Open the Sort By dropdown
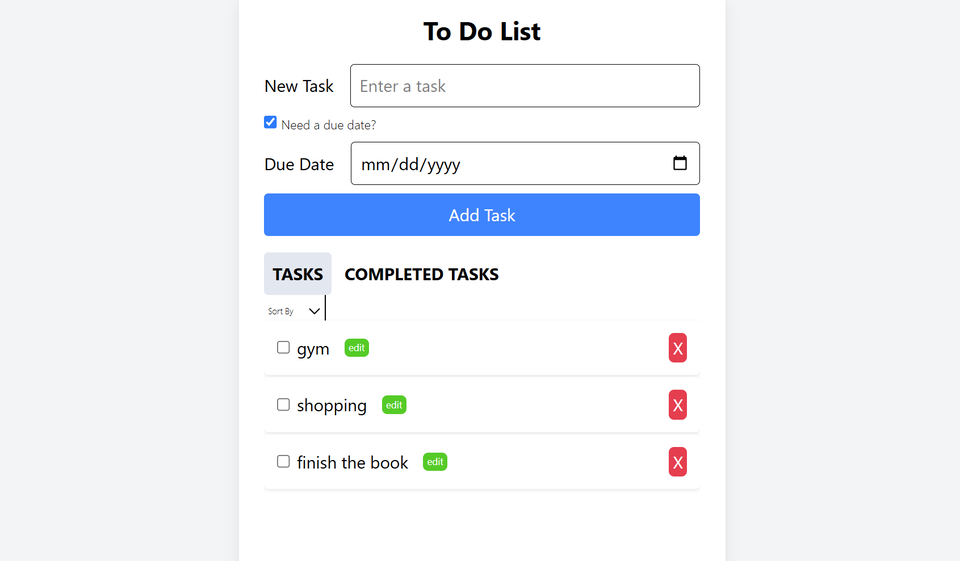Screen dimensions: 960x561 (295, 311)
